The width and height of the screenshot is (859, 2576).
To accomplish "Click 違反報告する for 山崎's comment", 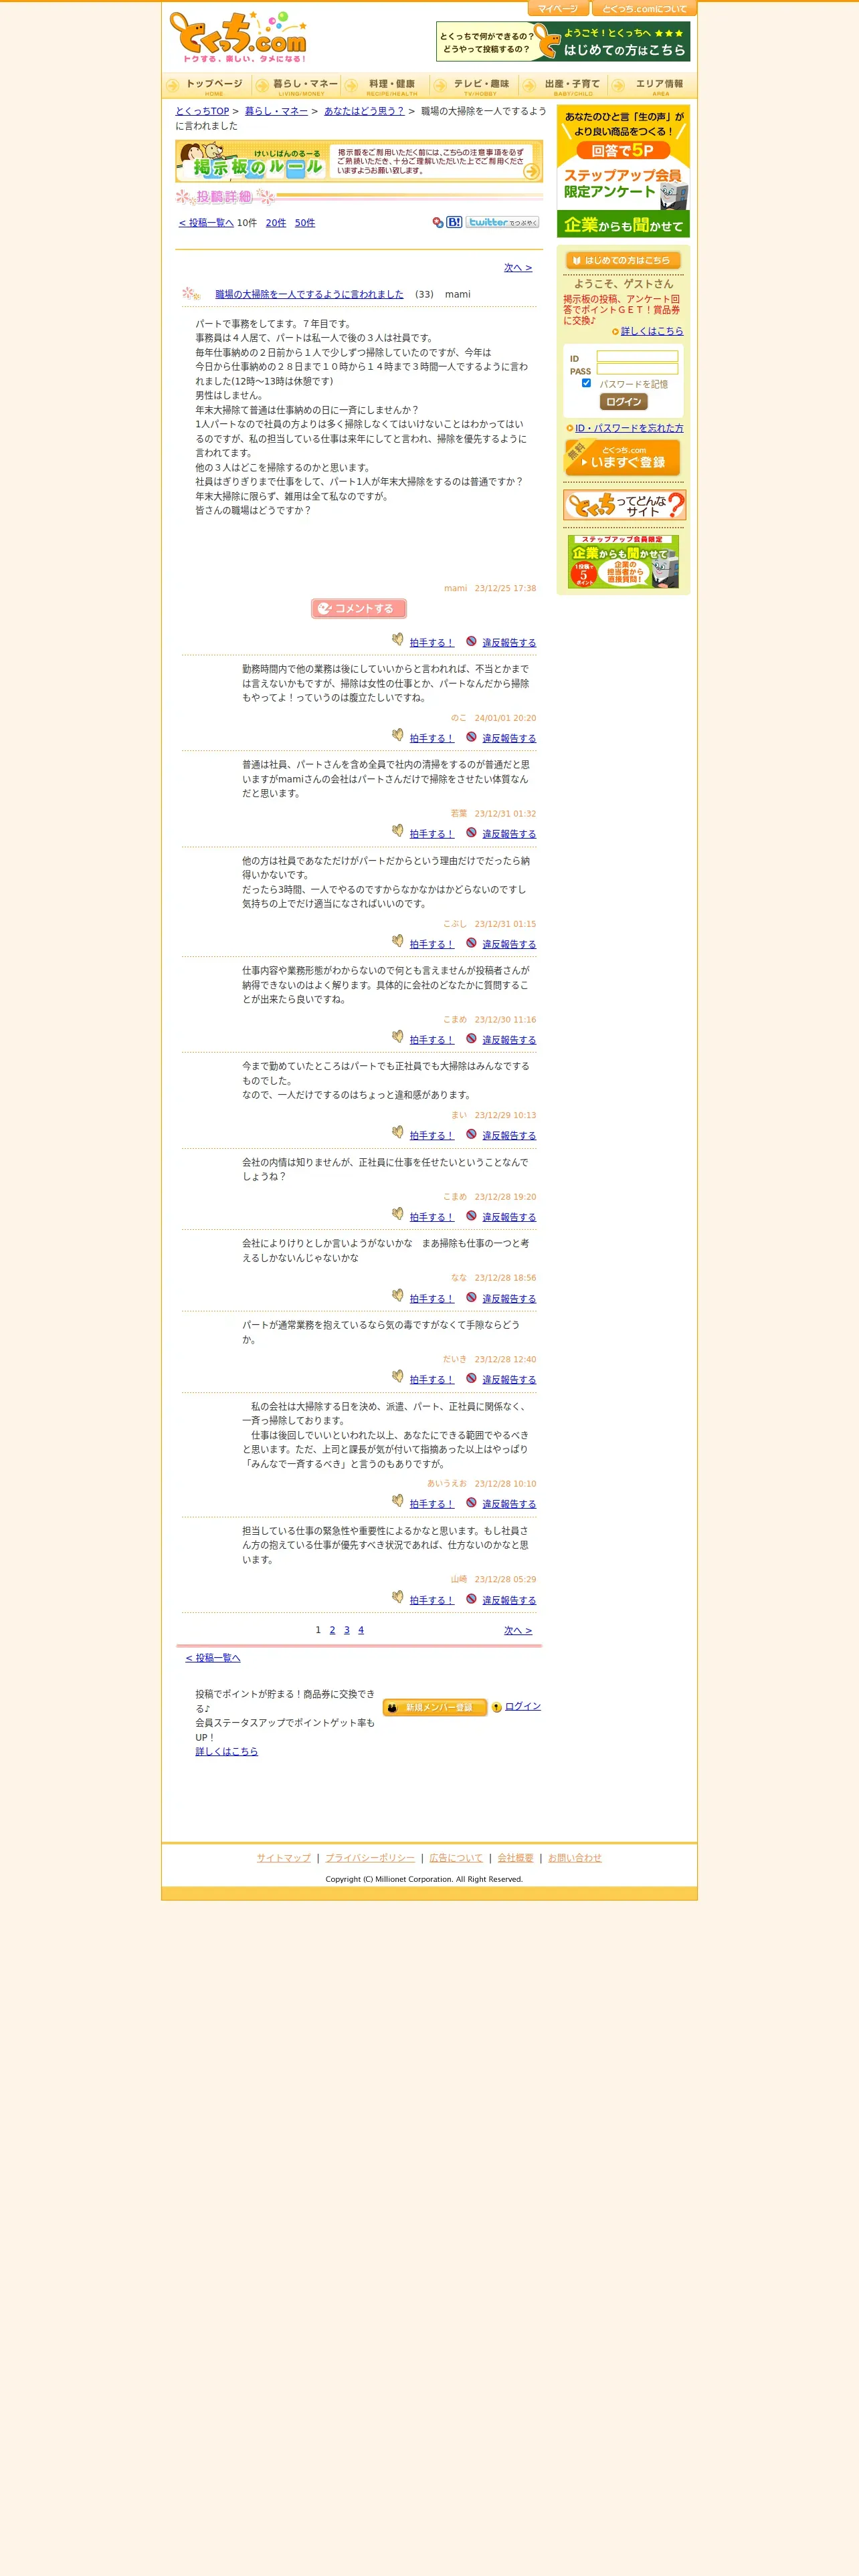I will click(509, 1600).
